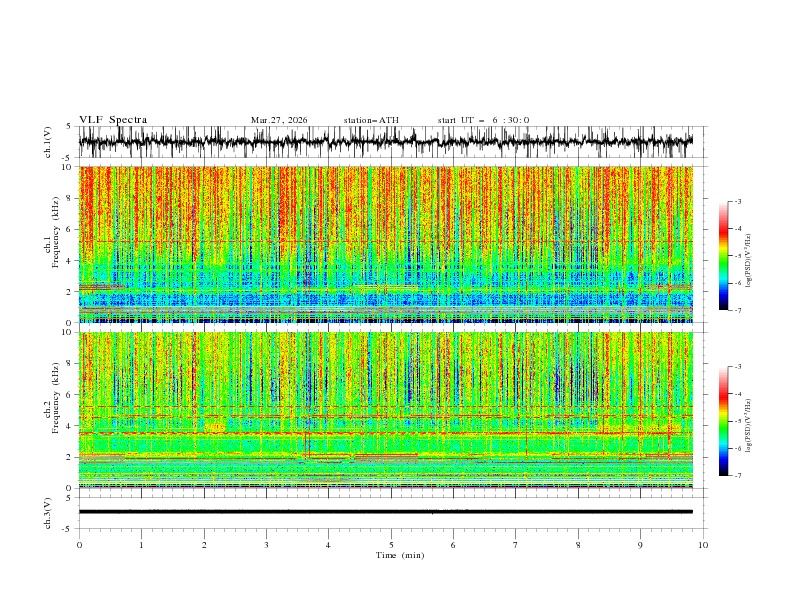Click the upper PSD color scale bar
The image size is (792, 612).
[723, 256]
